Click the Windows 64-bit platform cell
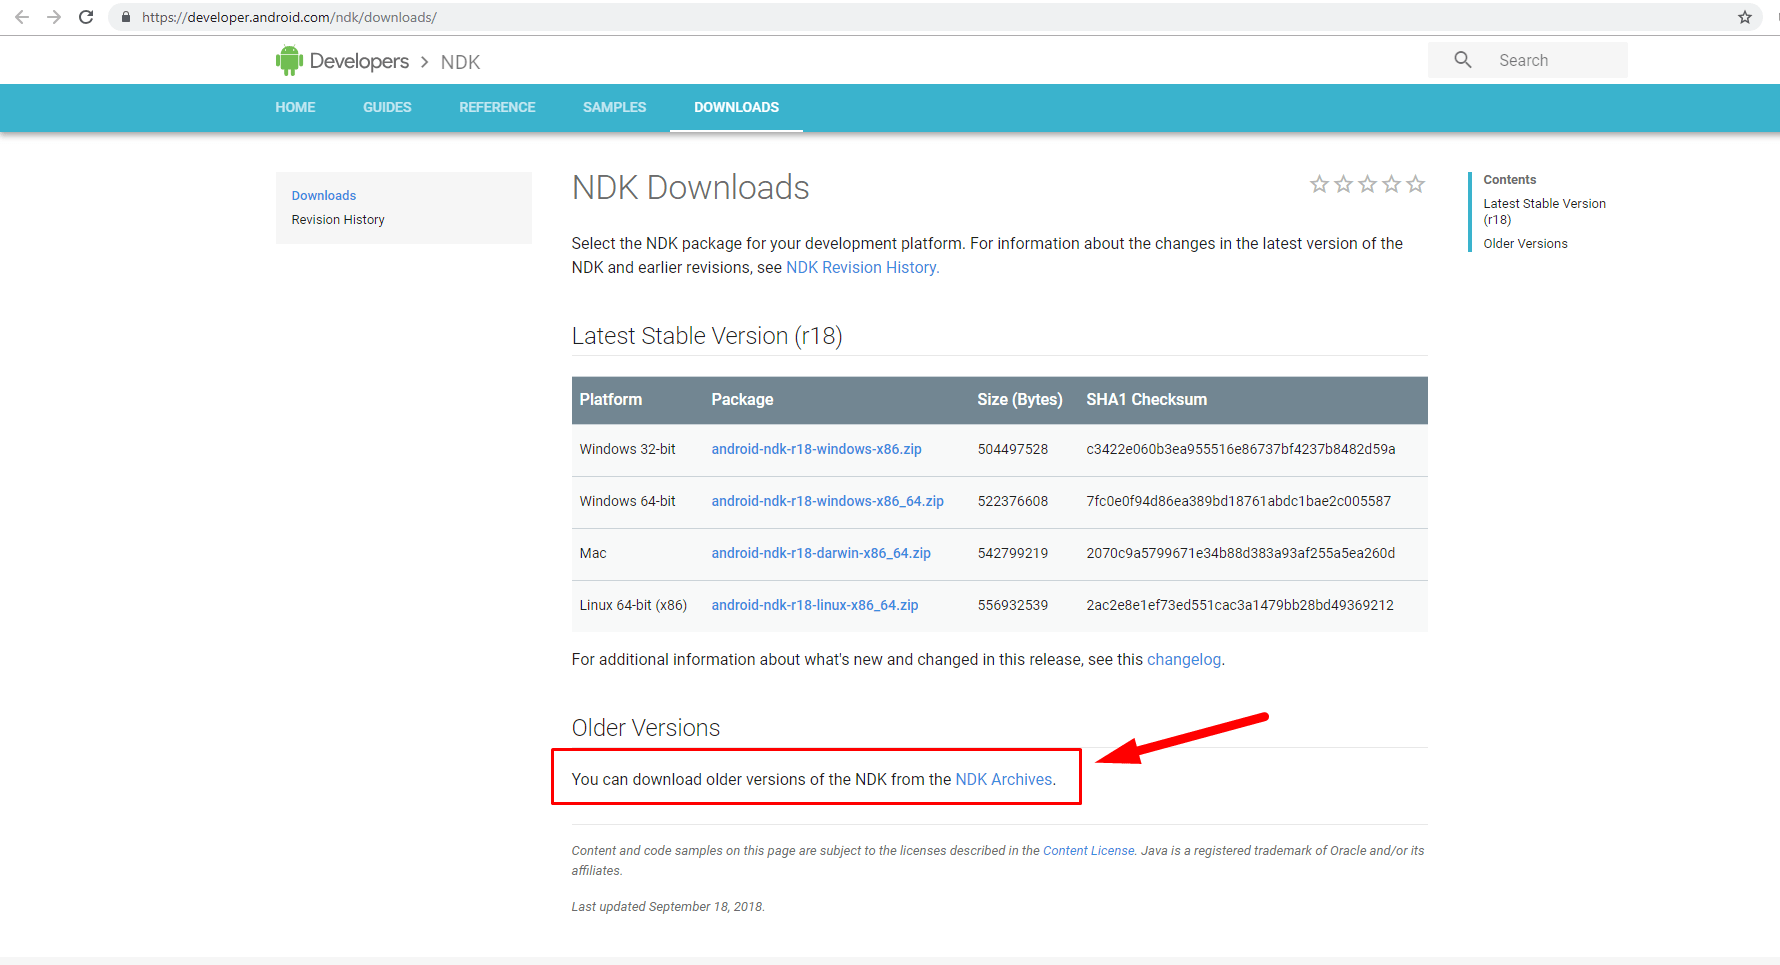 pyautogui.click(x=627, y=501)
